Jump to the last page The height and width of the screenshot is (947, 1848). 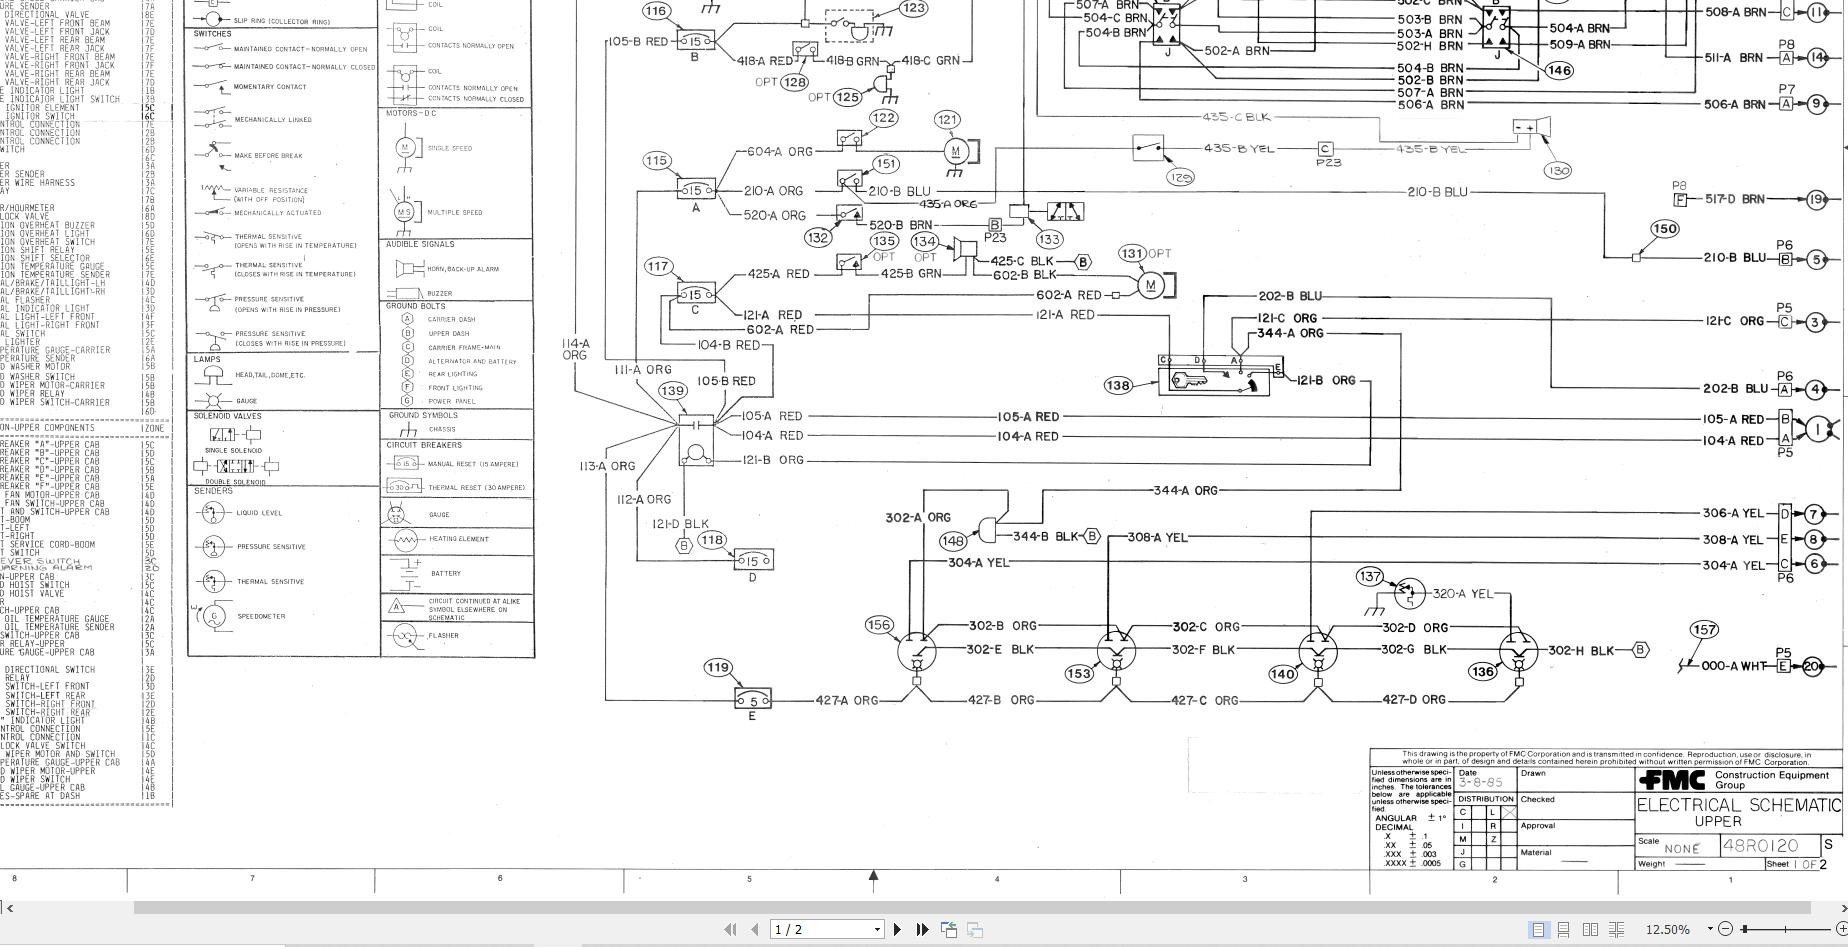coord(922,929)
